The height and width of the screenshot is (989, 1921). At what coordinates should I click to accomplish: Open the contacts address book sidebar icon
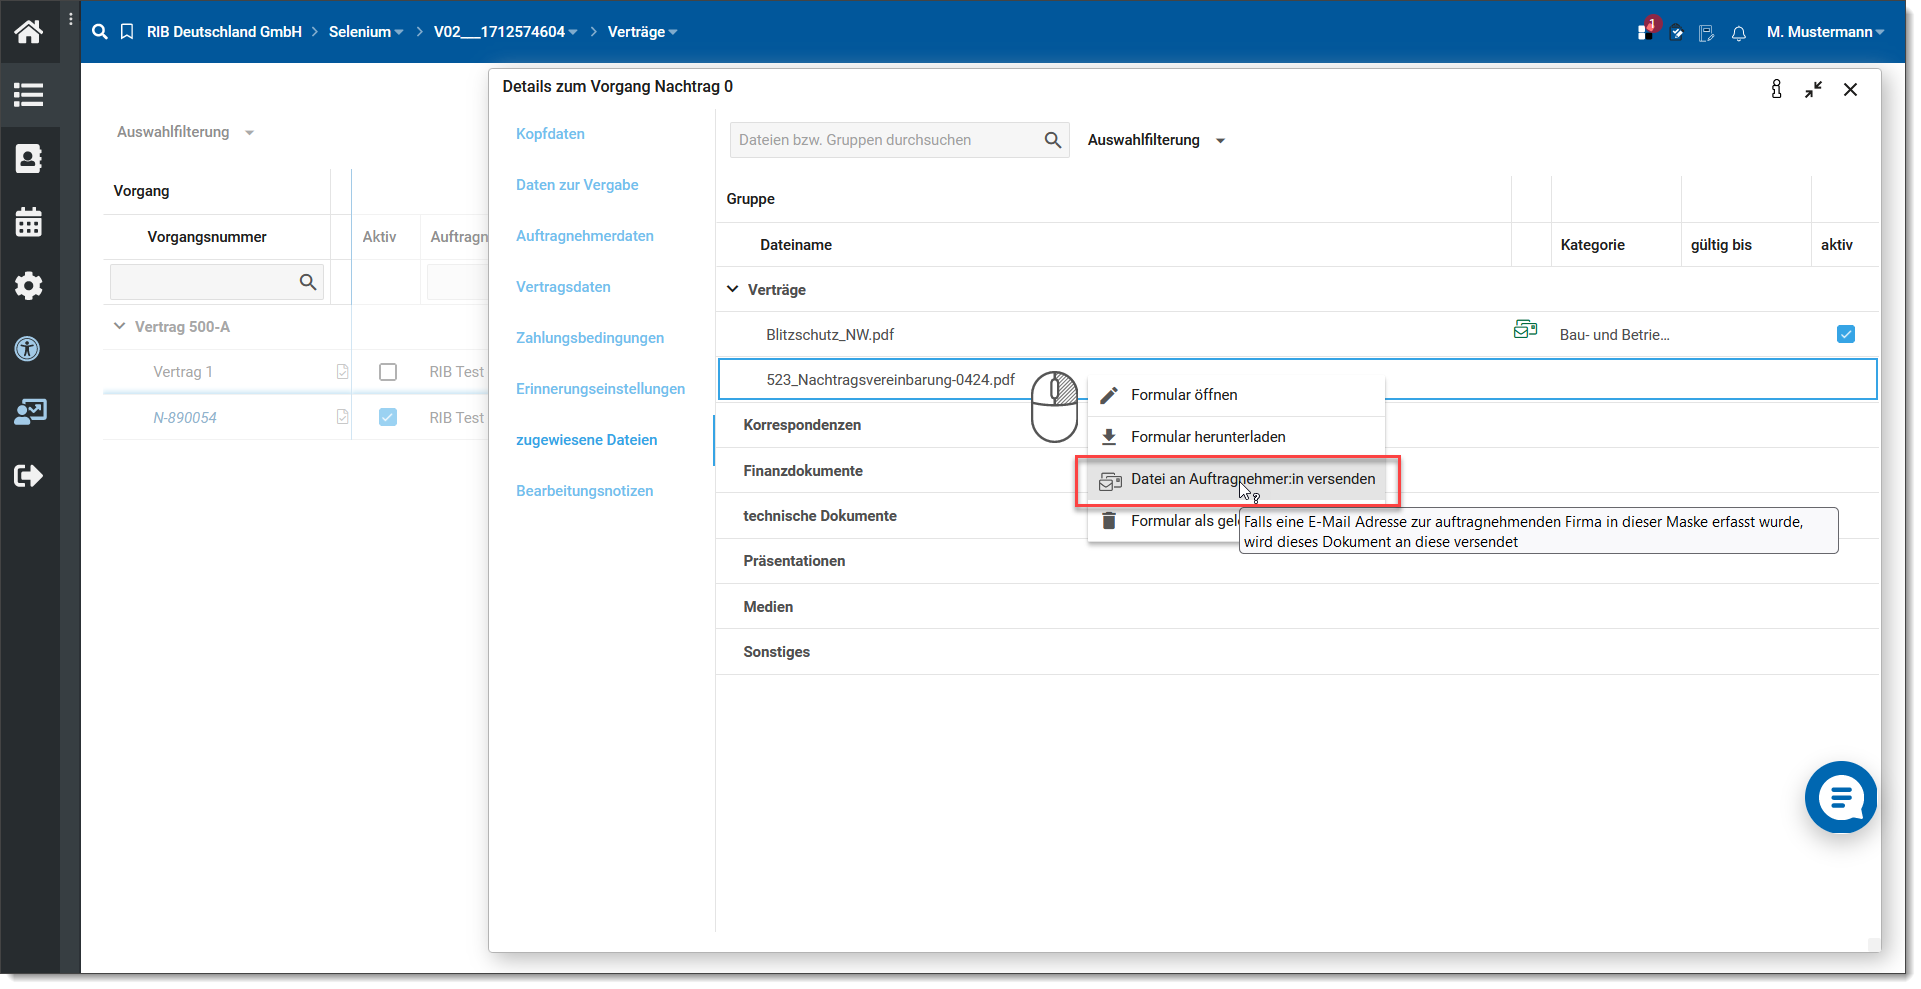click(x=28, y=158)
